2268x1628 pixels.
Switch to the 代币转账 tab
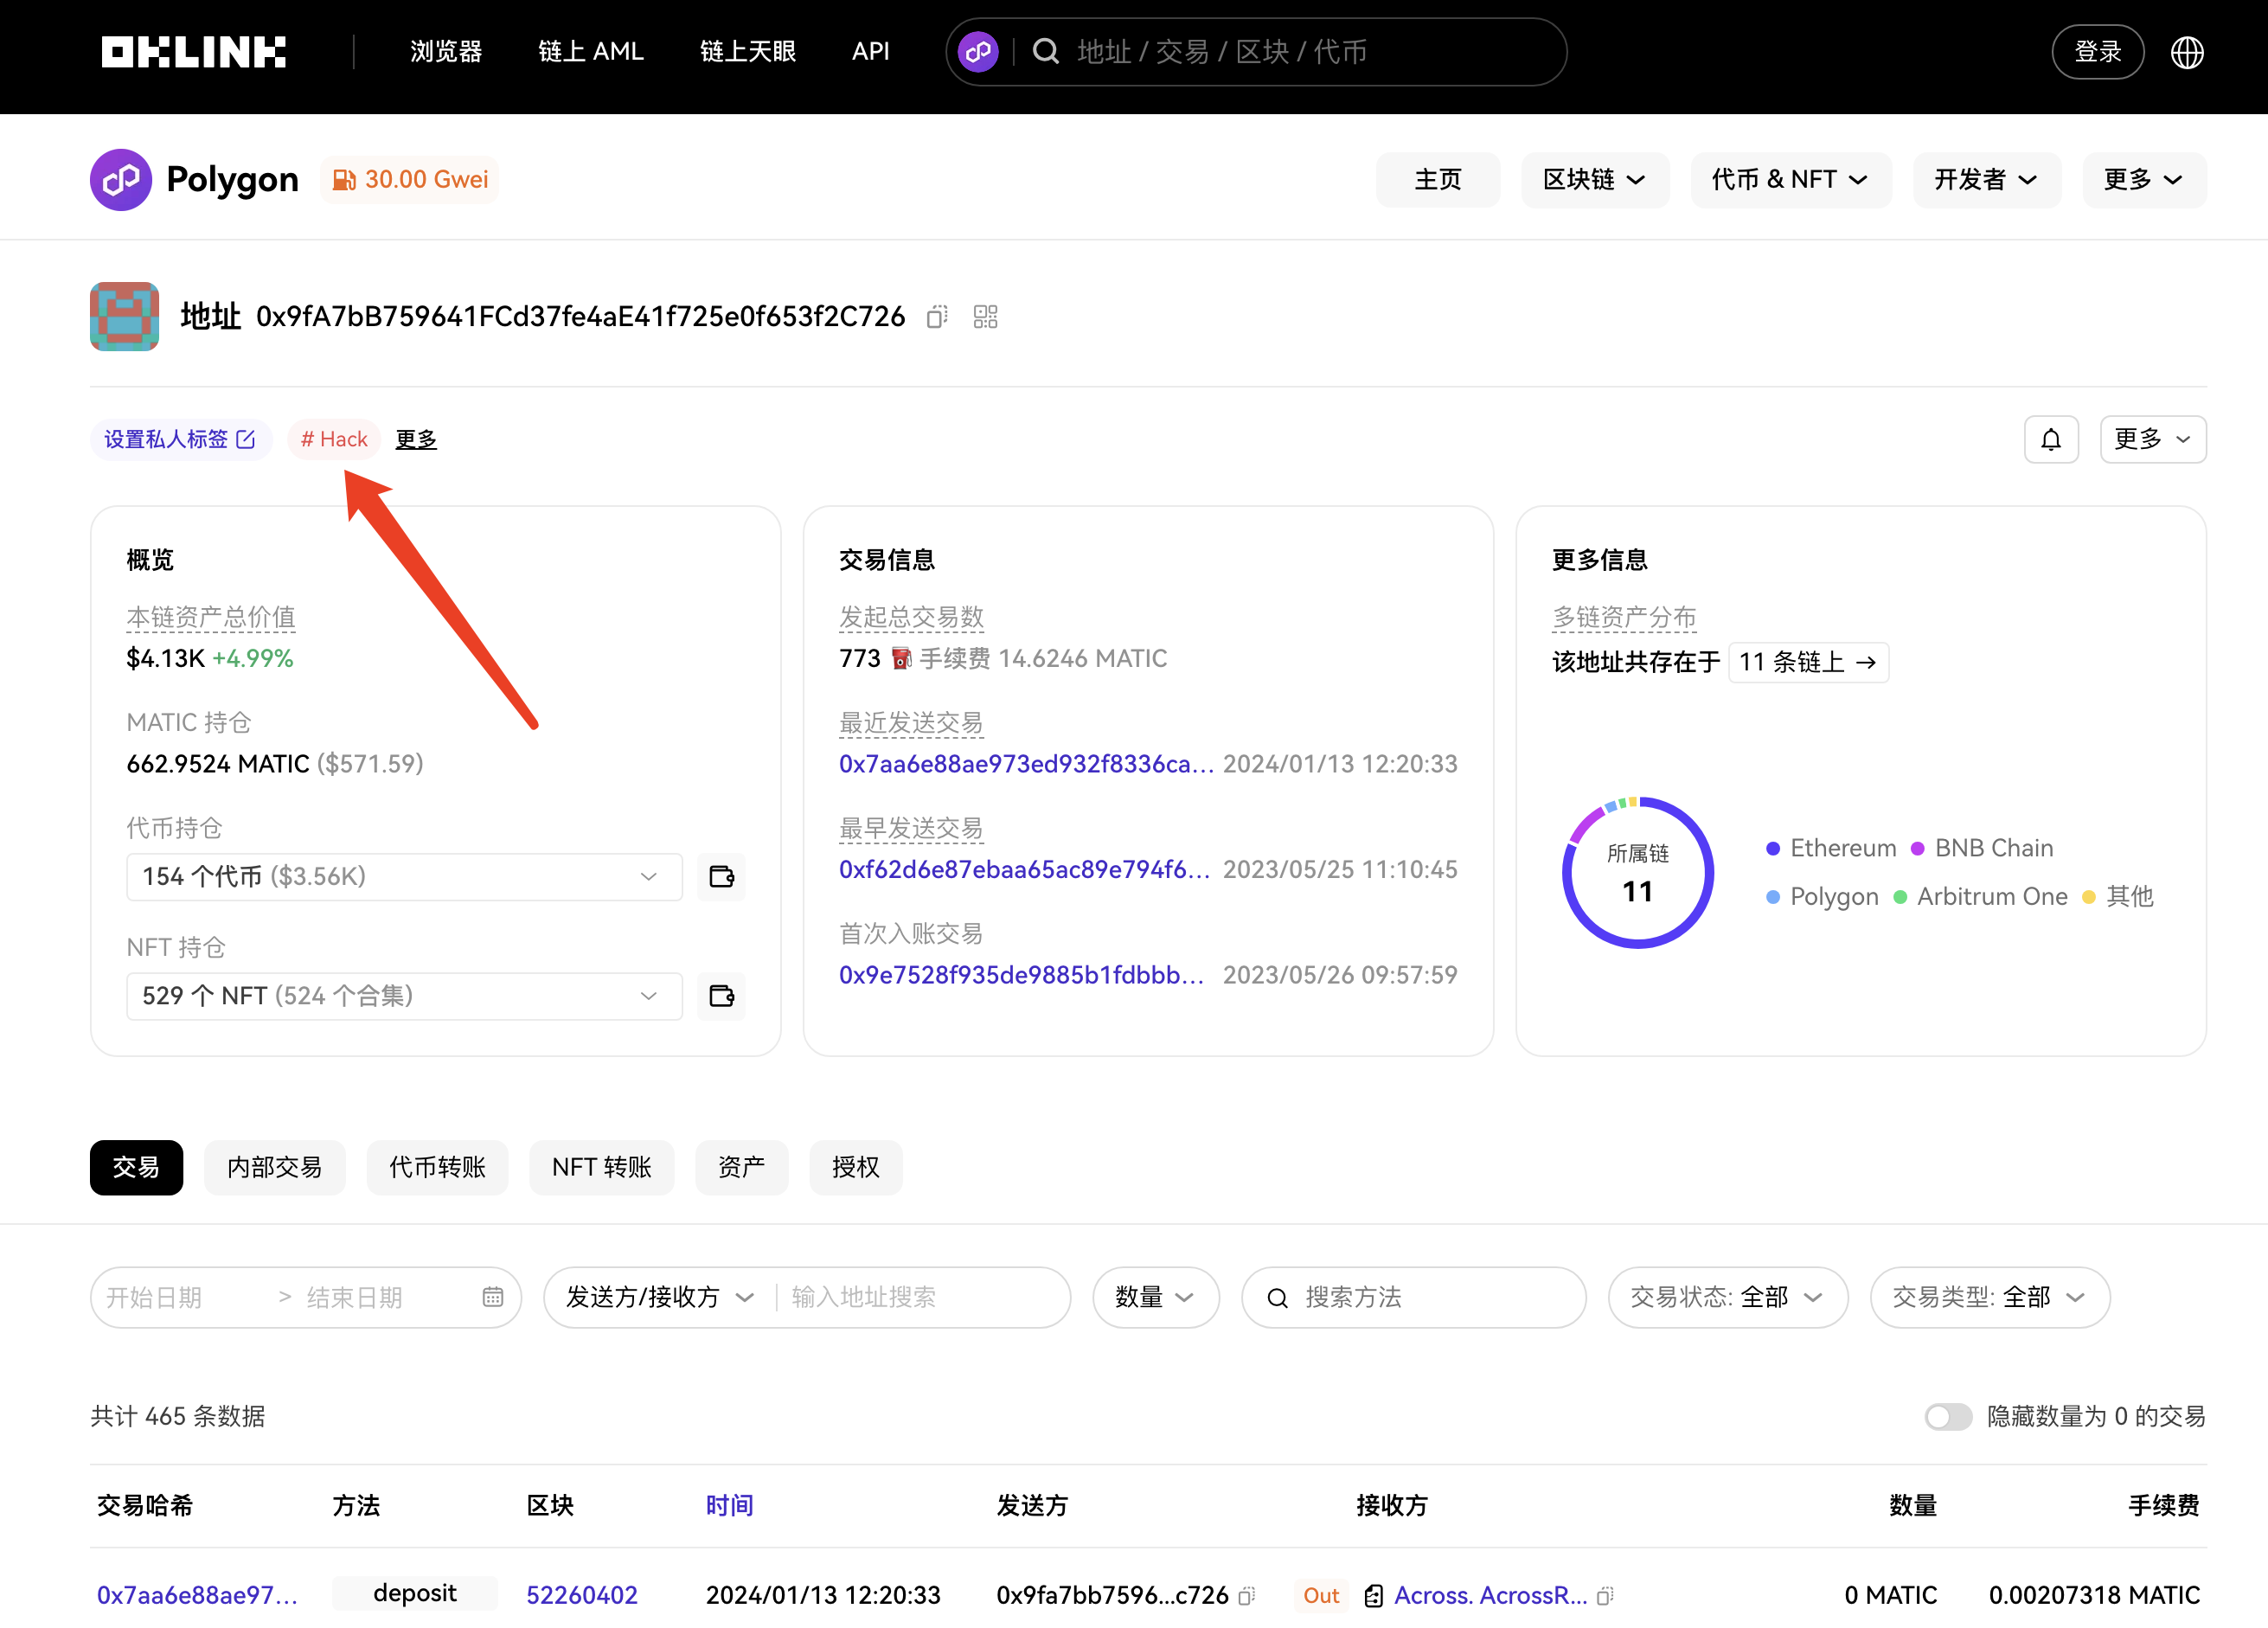437,1168
